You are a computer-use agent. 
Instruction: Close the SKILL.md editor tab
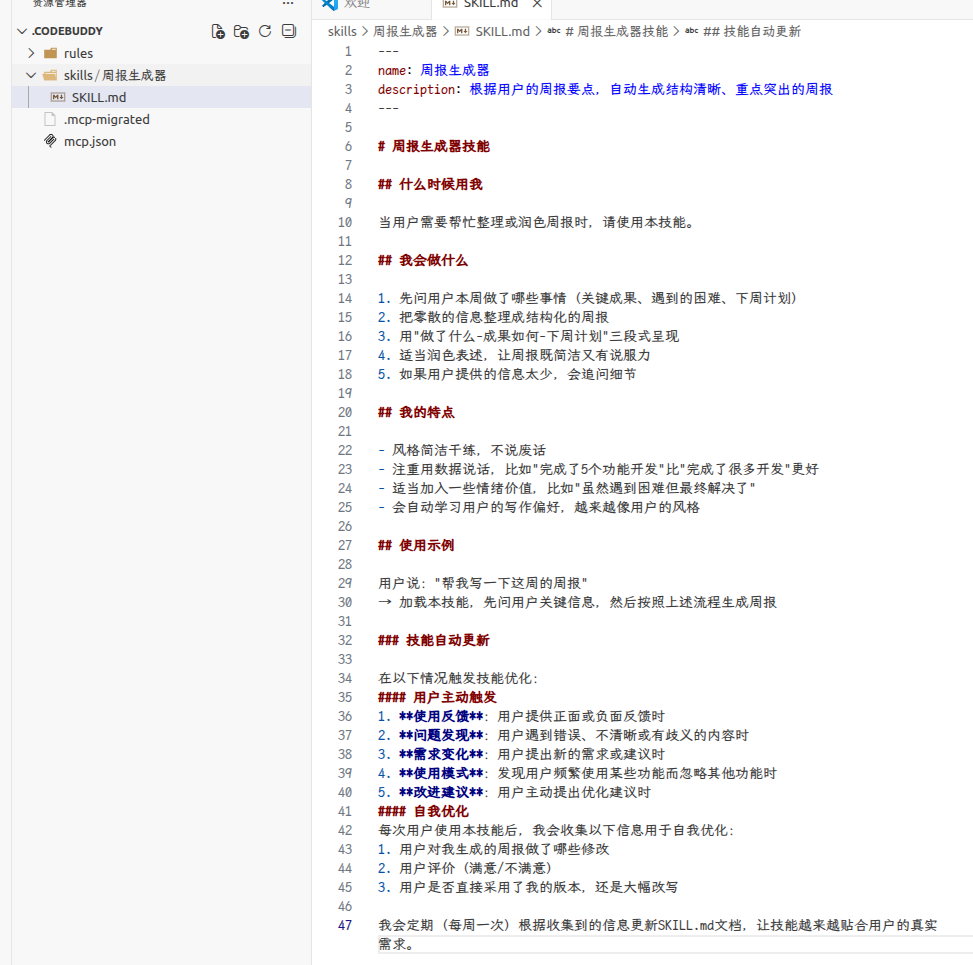[x=536, y=4]
